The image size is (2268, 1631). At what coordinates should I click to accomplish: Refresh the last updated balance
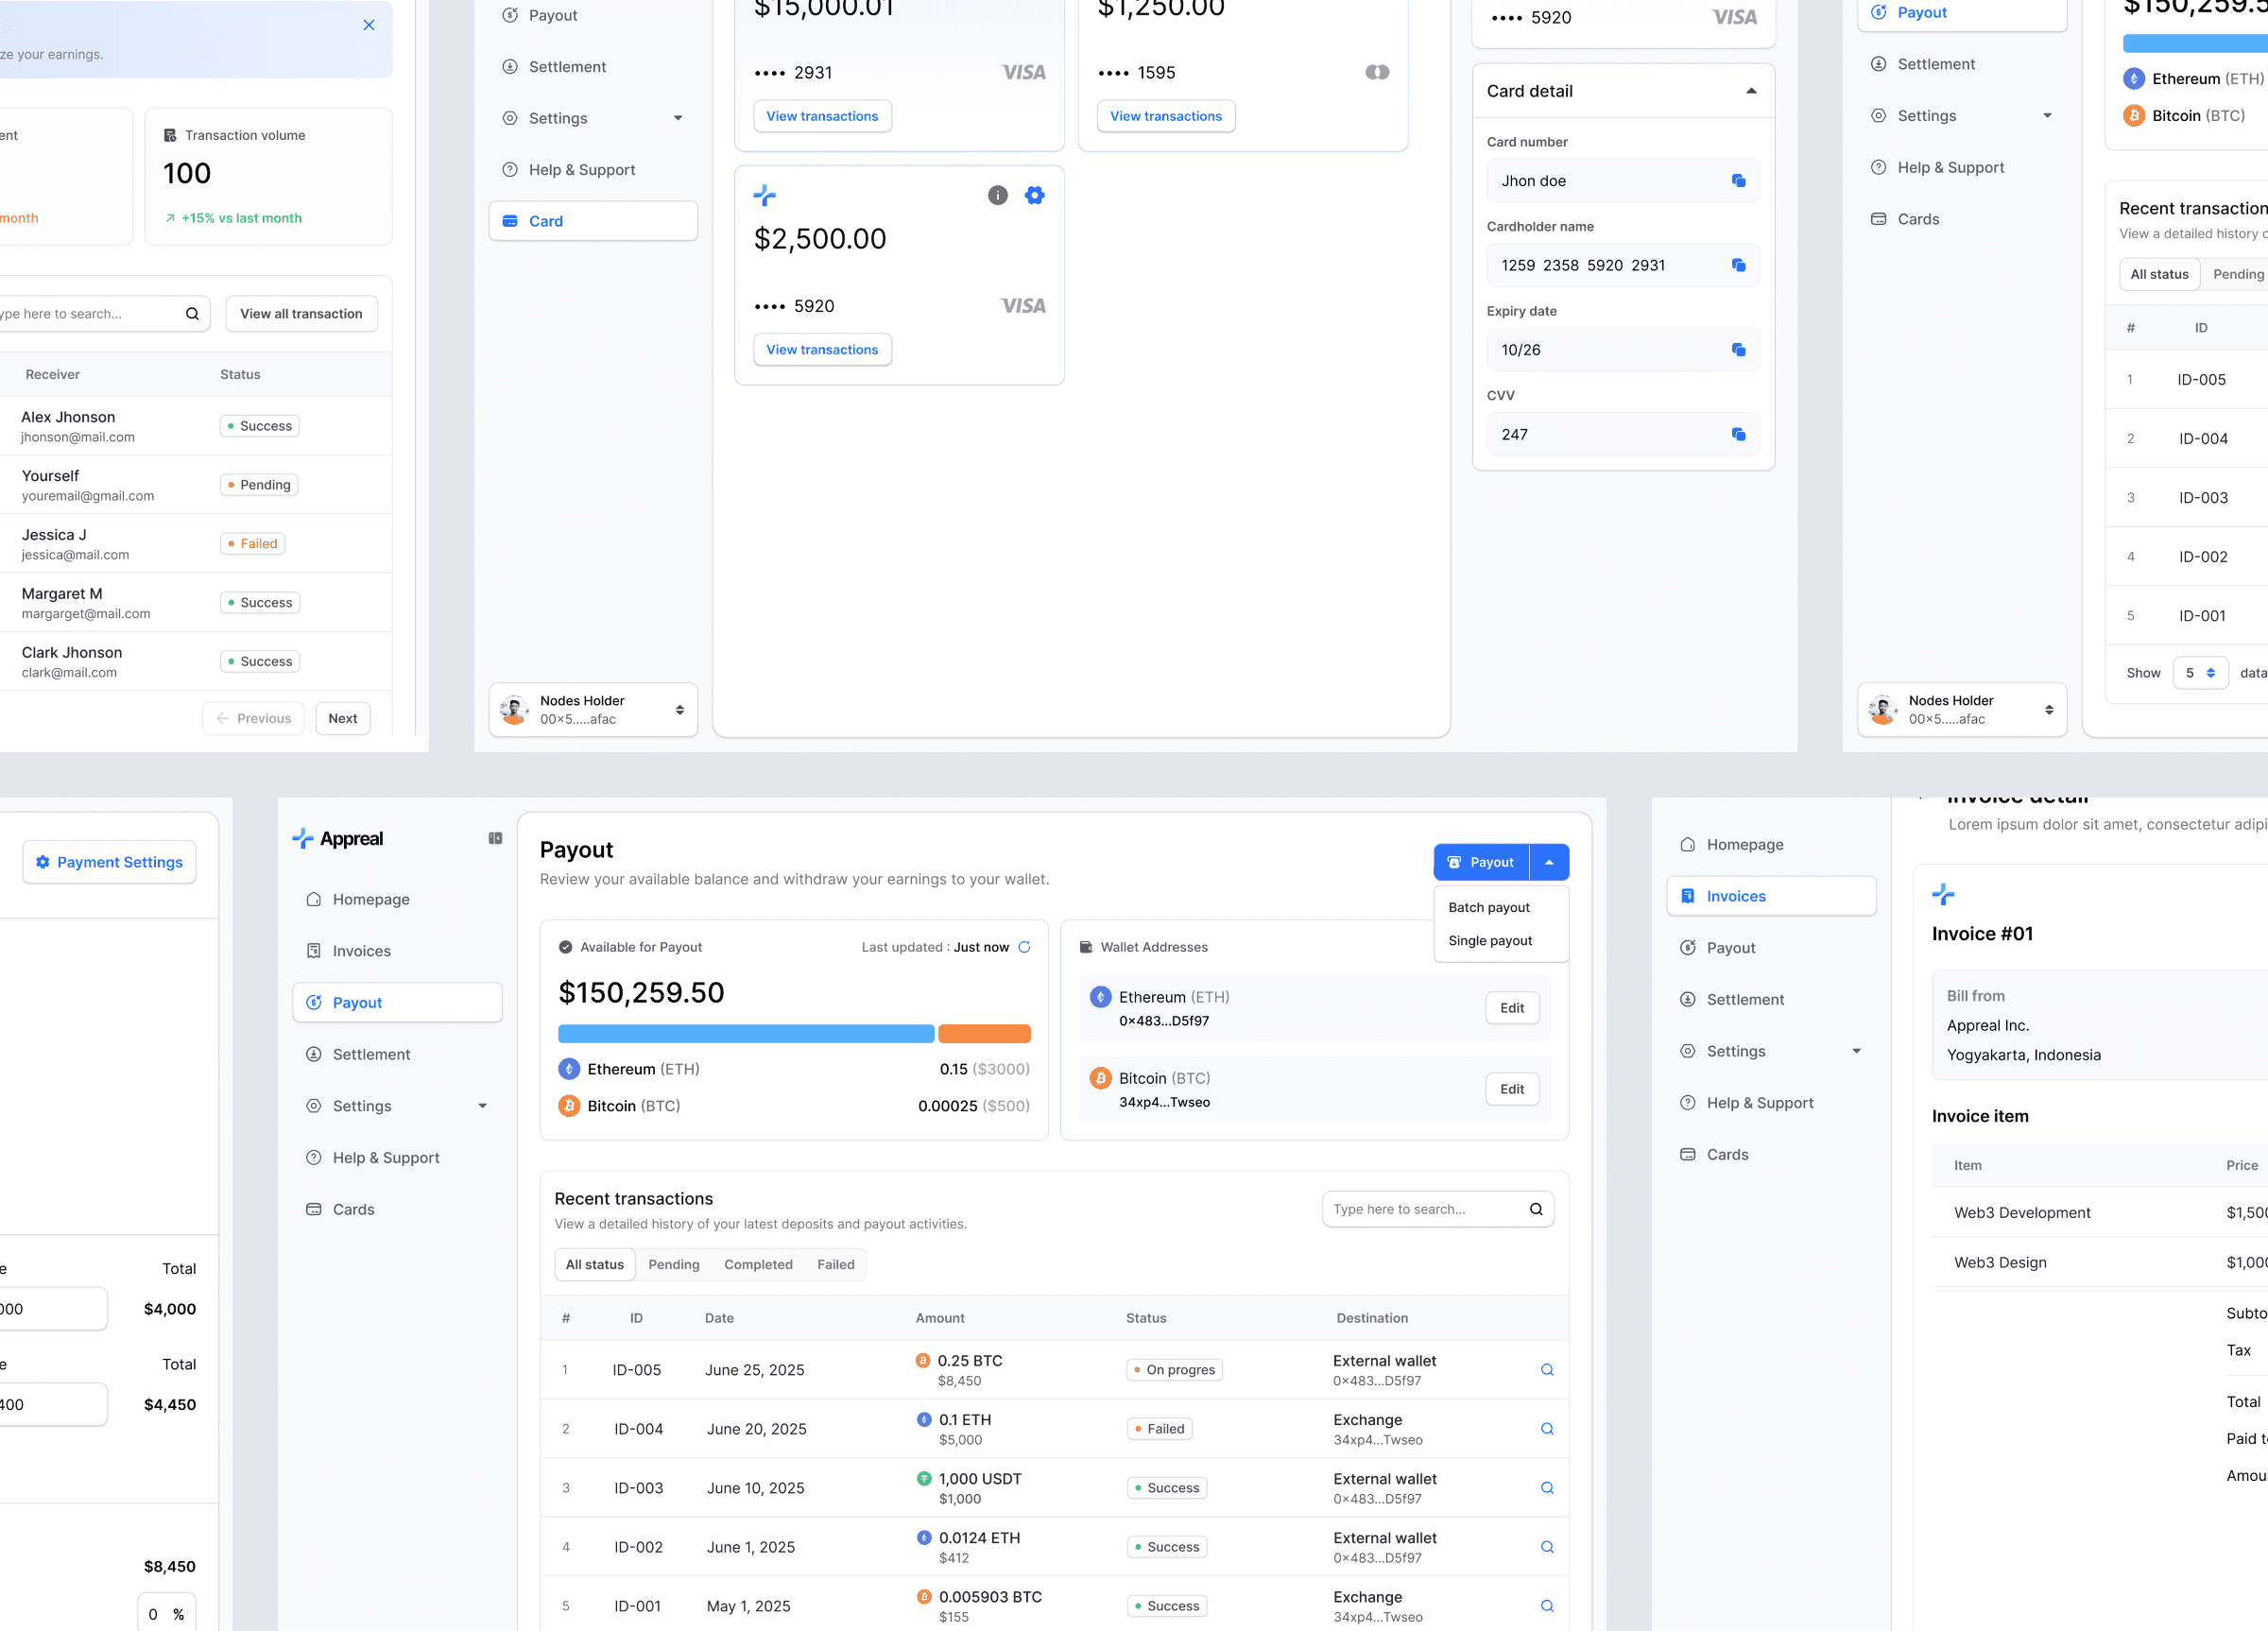tap(1024, 947)
